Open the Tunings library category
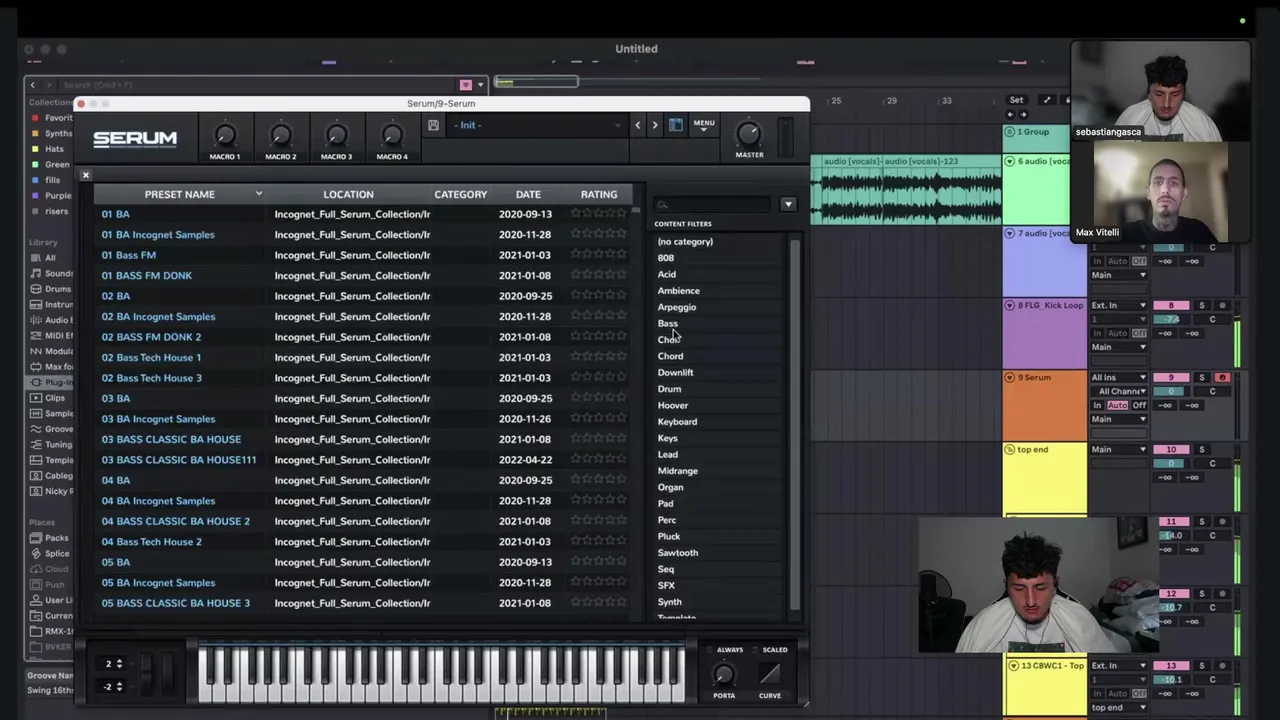The height and width of the screenshot is (720, 1280). click(50, 444)
